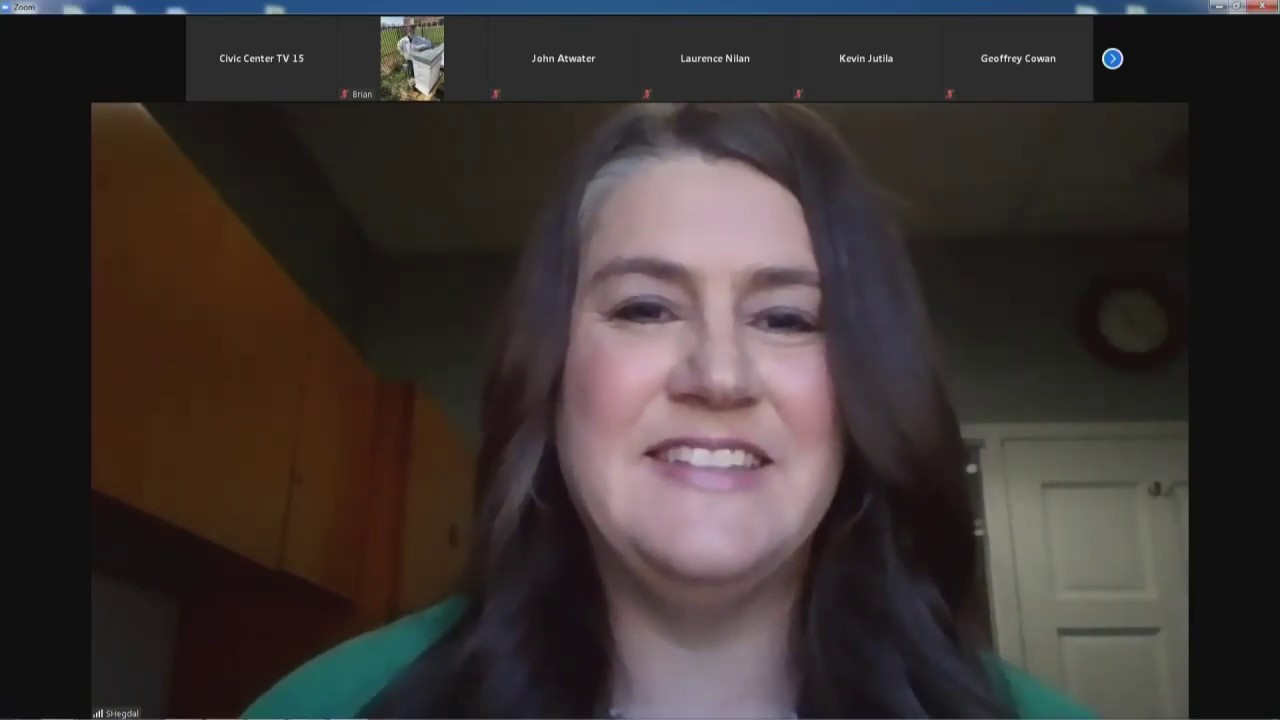This screenshot has height=720, width=1280.
Task: Click Laurence Nilan's muted microphone icon
Action: pyautogui.click(x=647, y=94)
